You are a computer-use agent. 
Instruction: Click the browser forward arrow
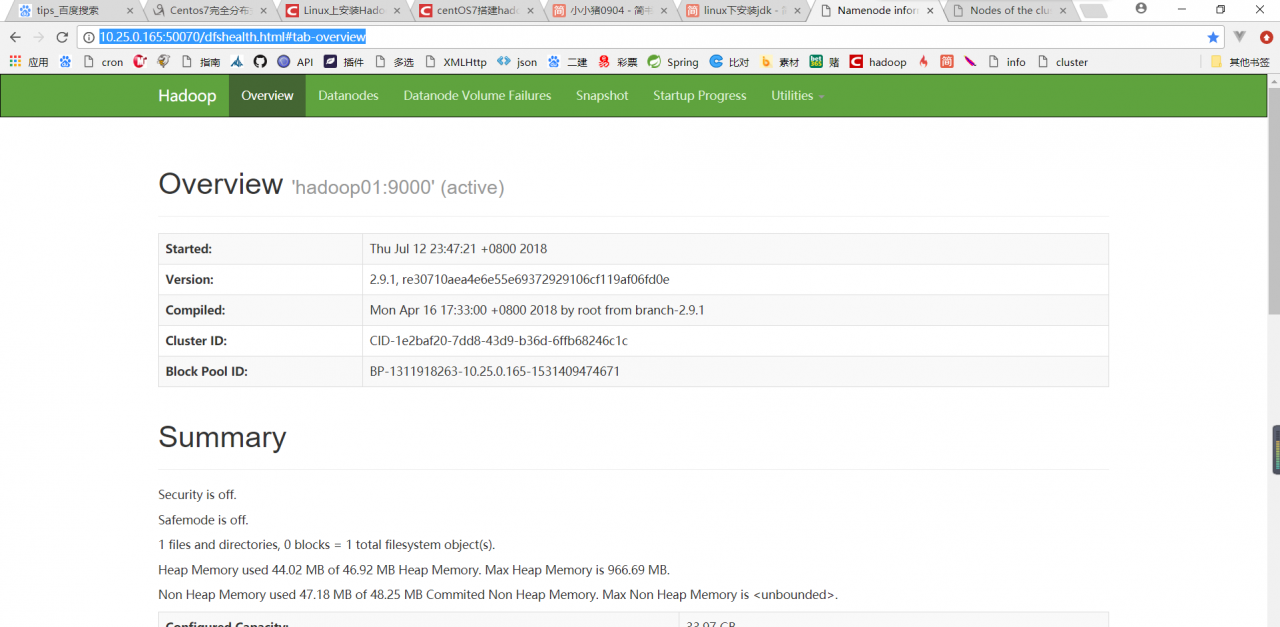click(38, 37)
